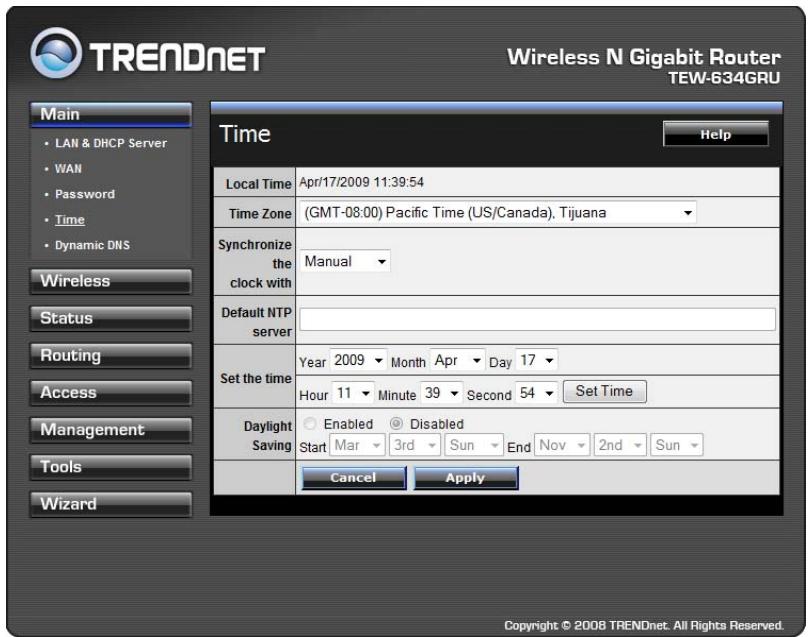
Task: Click the Set Time button
Action: click(x=604, y=391)
